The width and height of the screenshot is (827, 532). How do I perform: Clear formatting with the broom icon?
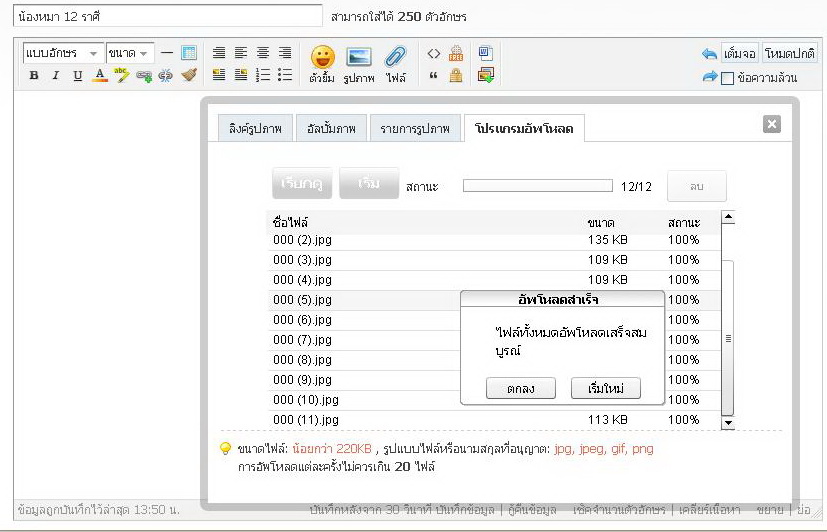pyautogui.click(x=189, y=75)
